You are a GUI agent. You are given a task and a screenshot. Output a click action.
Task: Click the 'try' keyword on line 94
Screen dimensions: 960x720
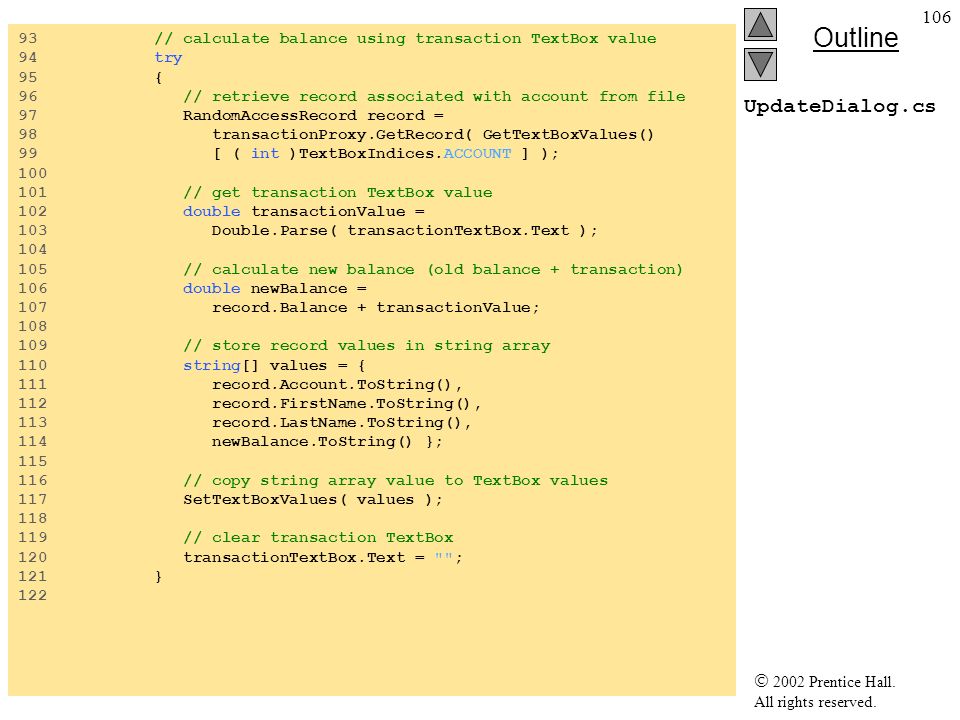[x=168, y=58]
